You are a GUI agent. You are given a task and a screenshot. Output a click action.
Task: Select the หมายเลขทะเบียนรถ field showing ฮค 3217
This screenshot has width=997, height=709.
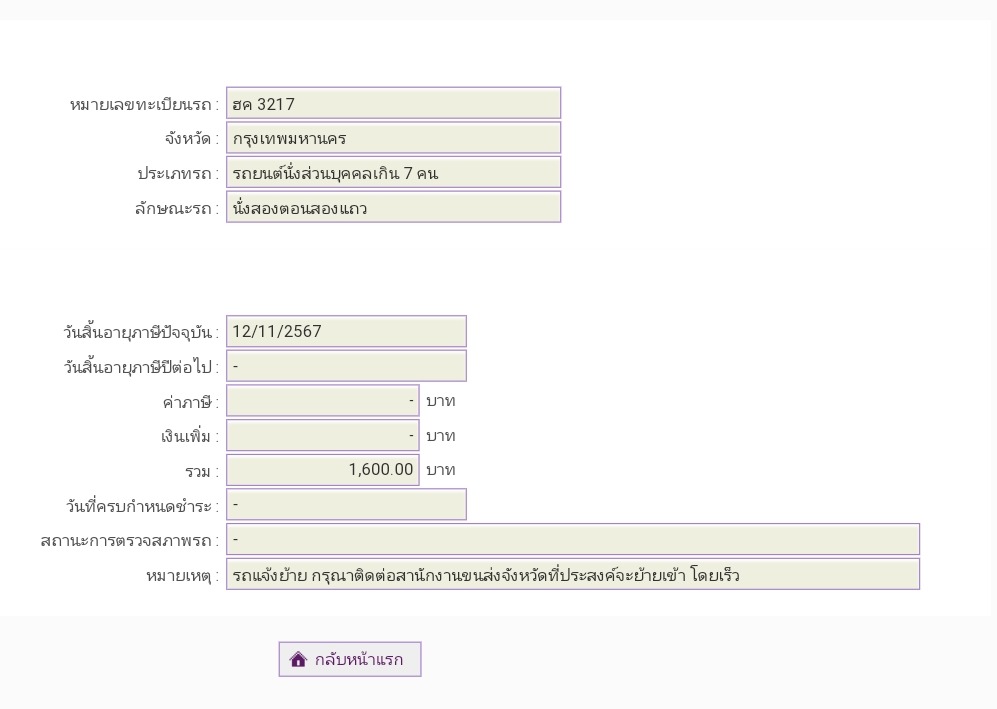pyautogui.click(x=394, y=103)
